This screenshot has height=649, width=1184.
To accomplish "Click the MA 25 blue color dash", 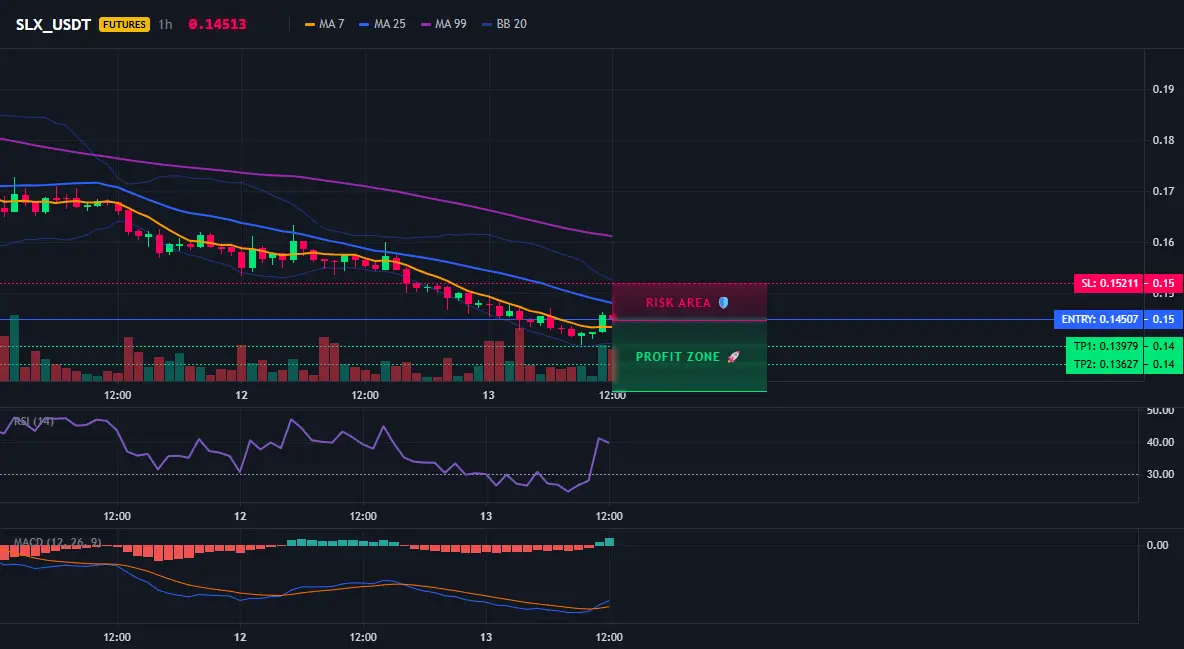I will [365, 24].
